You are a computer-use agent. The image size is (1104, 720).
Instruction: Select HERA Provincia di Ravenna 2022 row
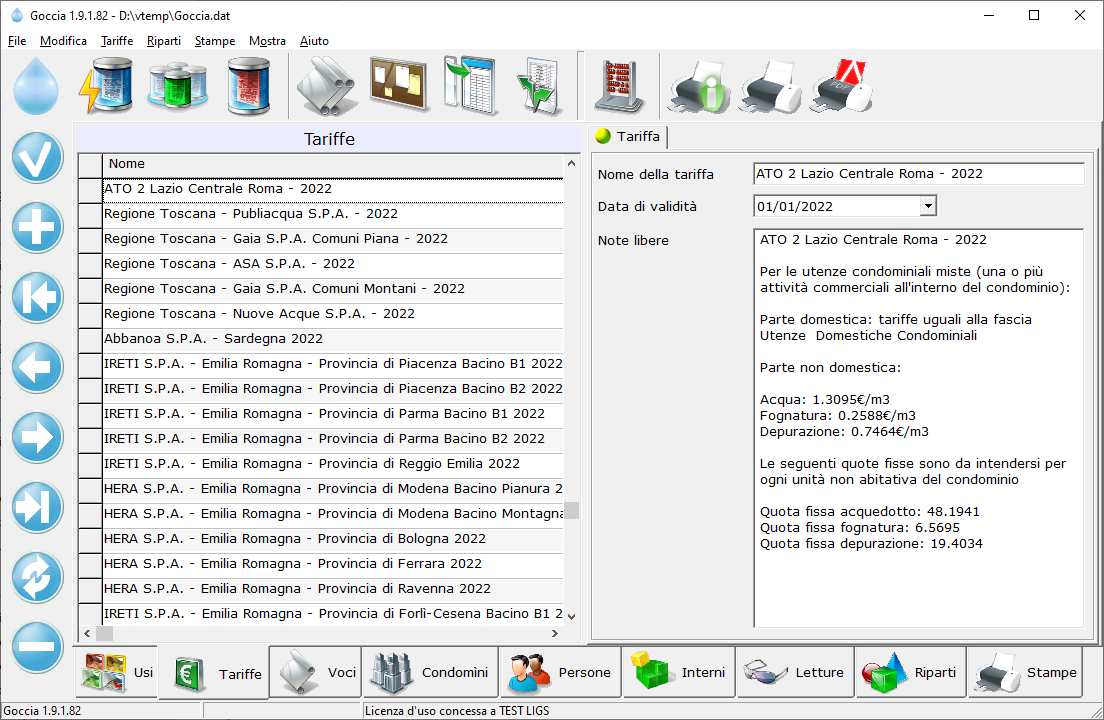click(x=333, y=589)
